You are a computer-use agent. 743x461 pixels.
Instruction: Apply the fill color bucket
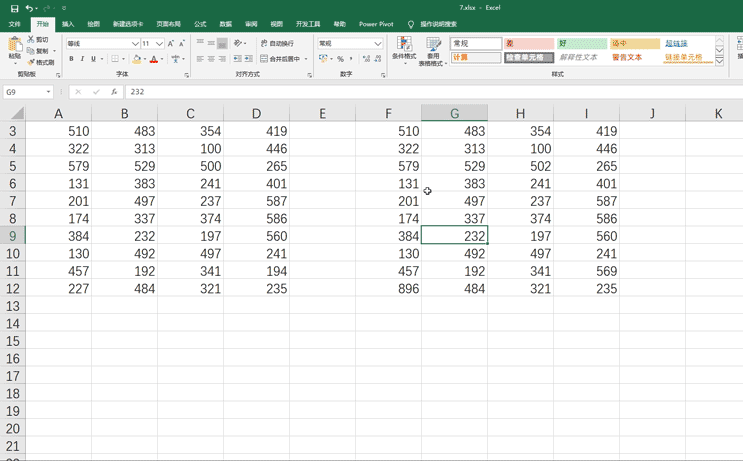(x=137, y=59)
